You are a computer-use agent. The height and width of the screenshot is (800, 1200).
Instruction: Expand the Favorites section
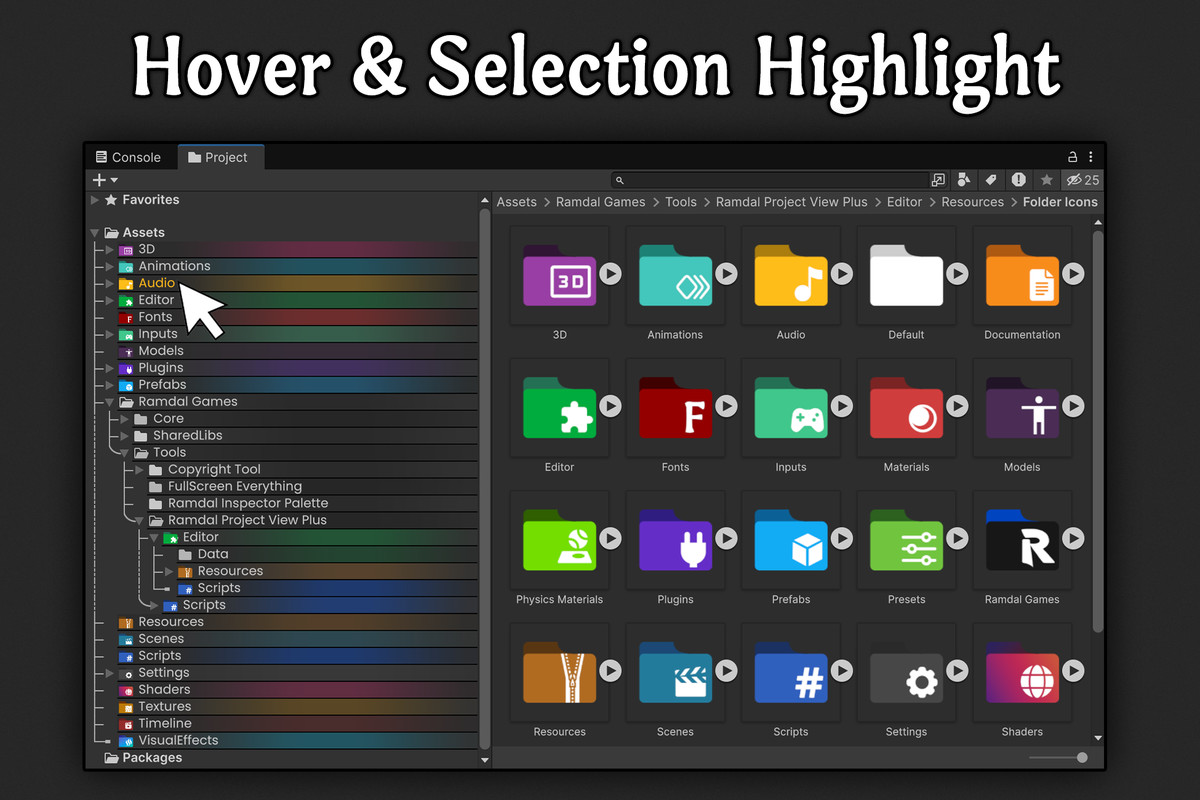95,199
